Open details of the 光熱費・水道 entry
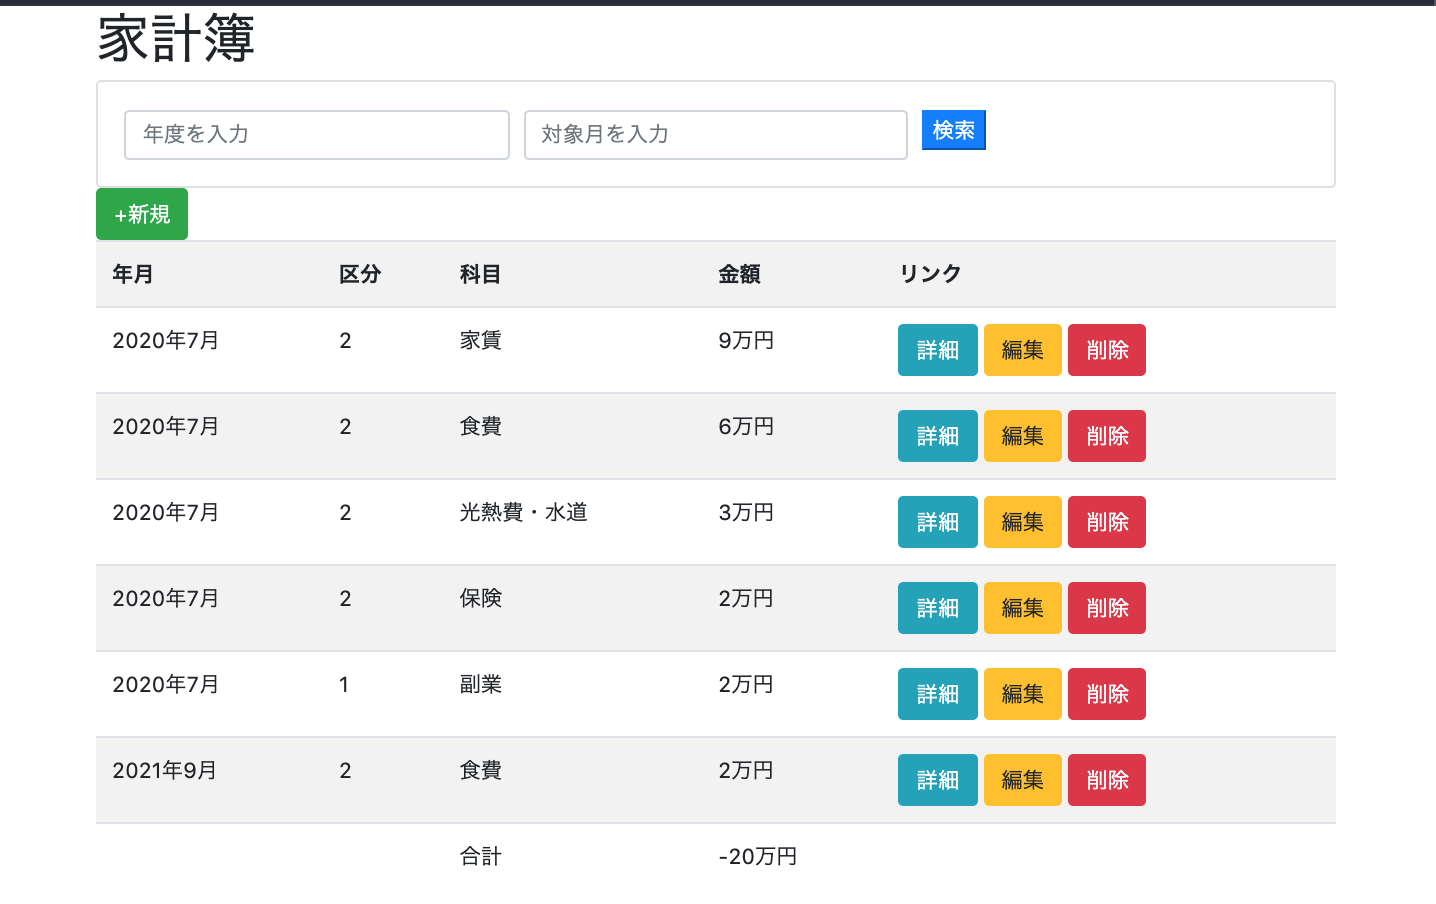Screen dimensions: 1436x904 pos(937,522)
